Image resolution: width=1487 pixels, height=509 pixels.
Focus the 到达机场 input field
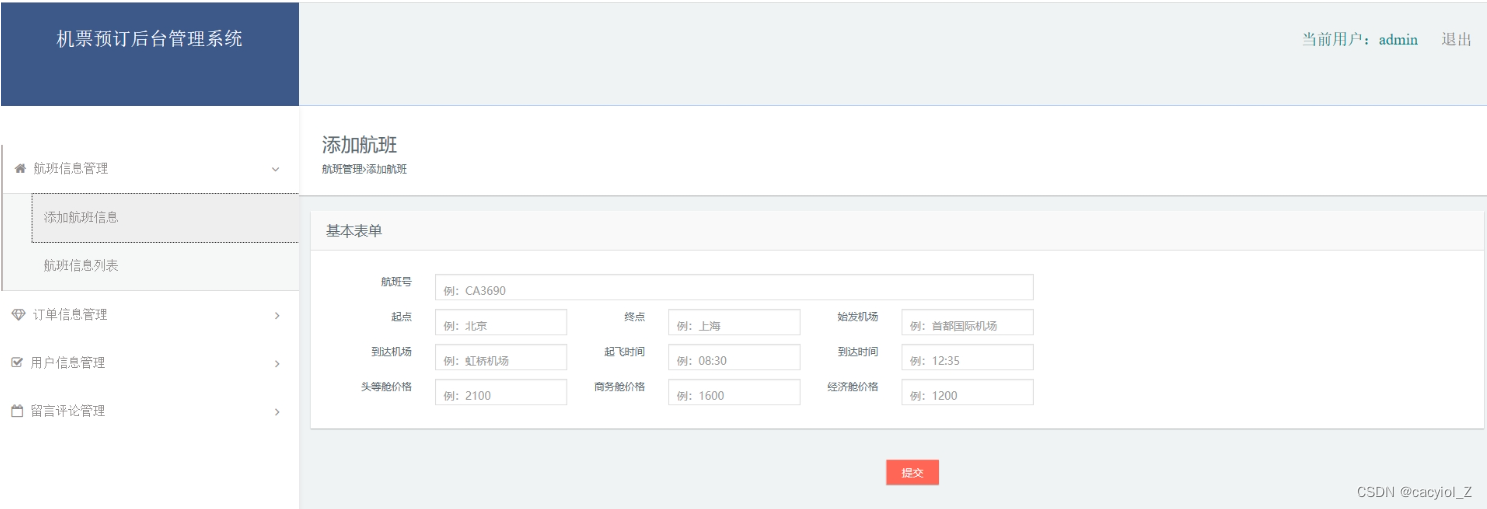coord(501,357)
